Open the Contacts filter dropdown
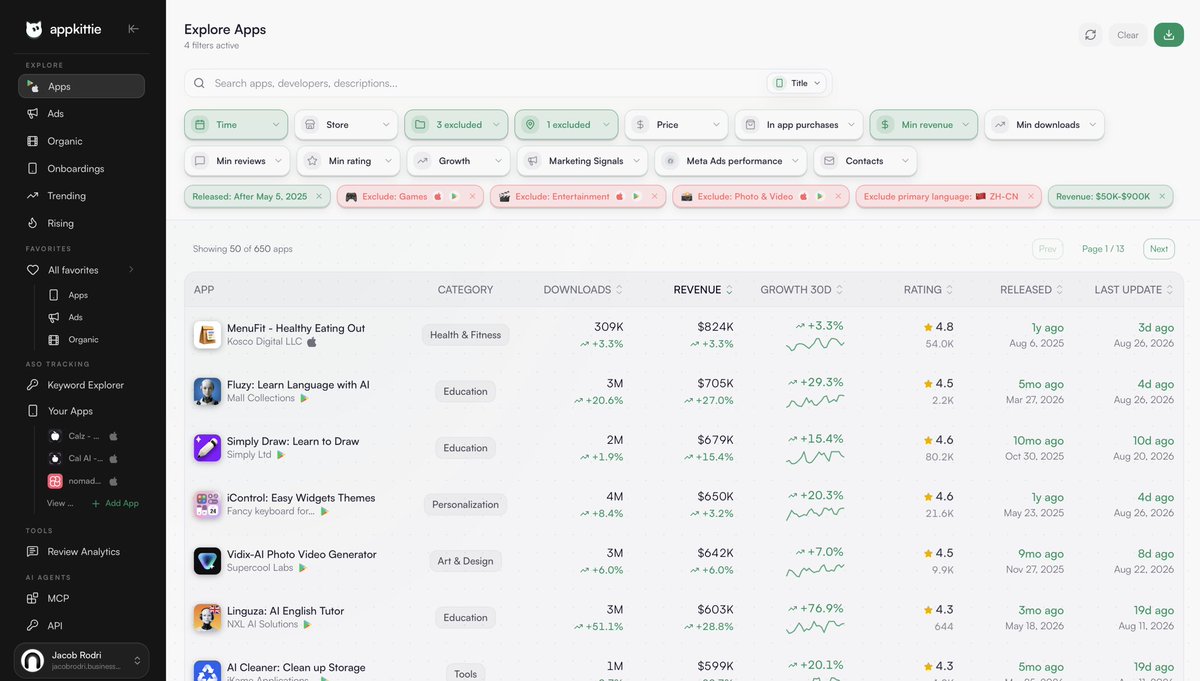The height and width of the screenshot is (681, 1200). pos(865,161)
